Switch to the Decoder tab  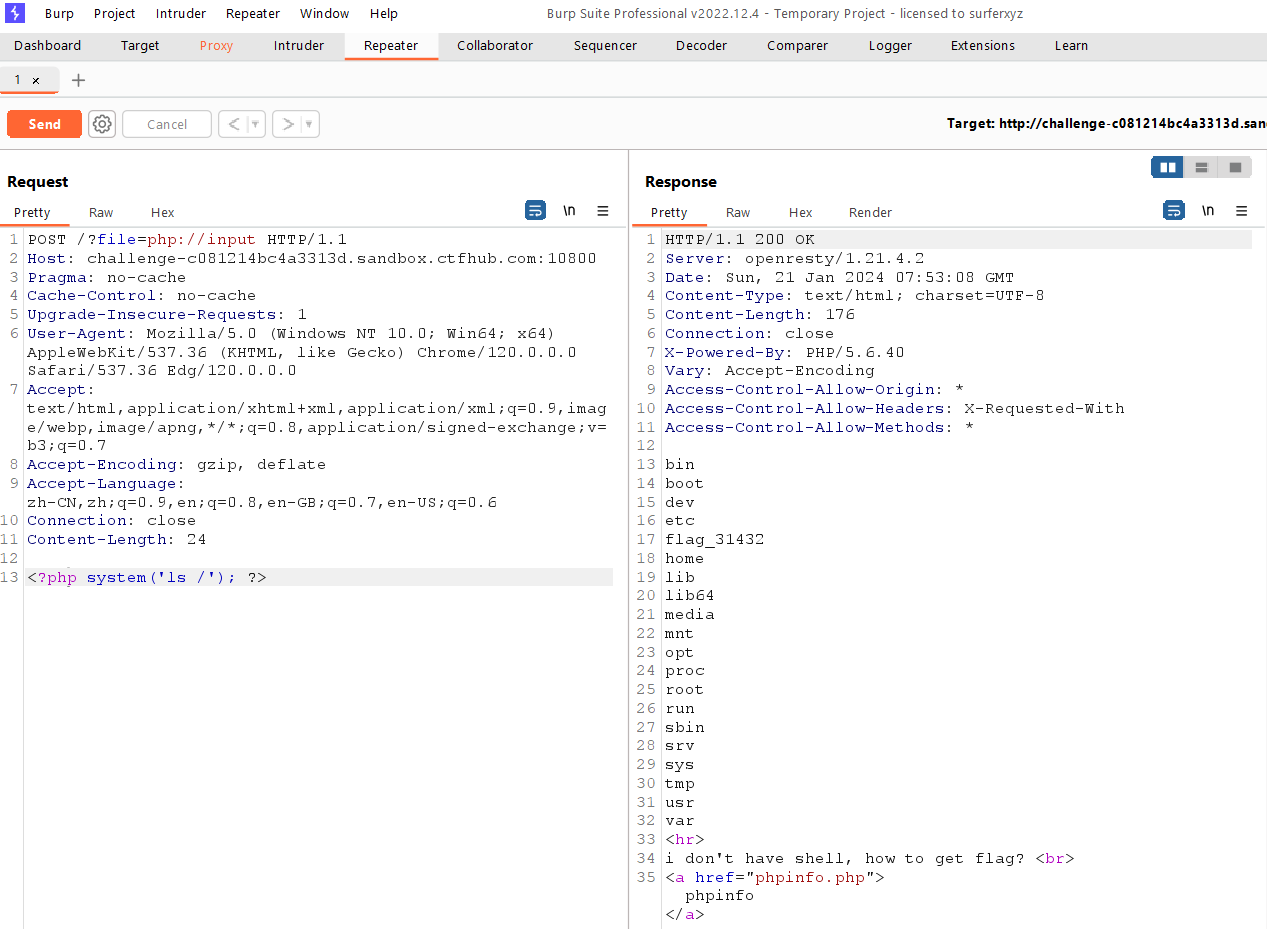[702, 46]
